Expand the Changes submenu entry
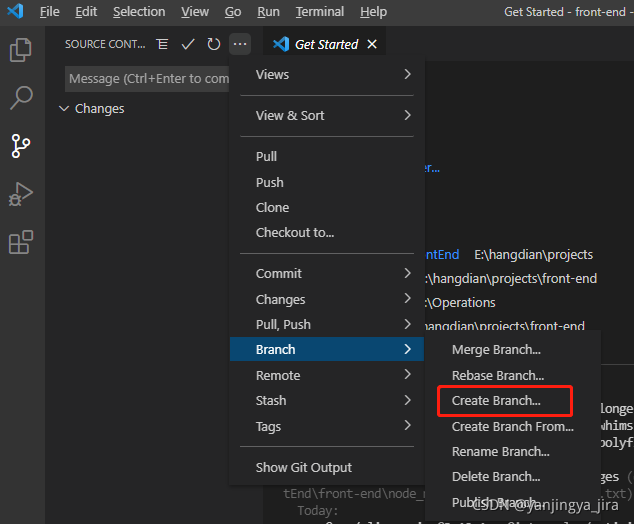This screenshot has width=634, height=524. (327, 299)
